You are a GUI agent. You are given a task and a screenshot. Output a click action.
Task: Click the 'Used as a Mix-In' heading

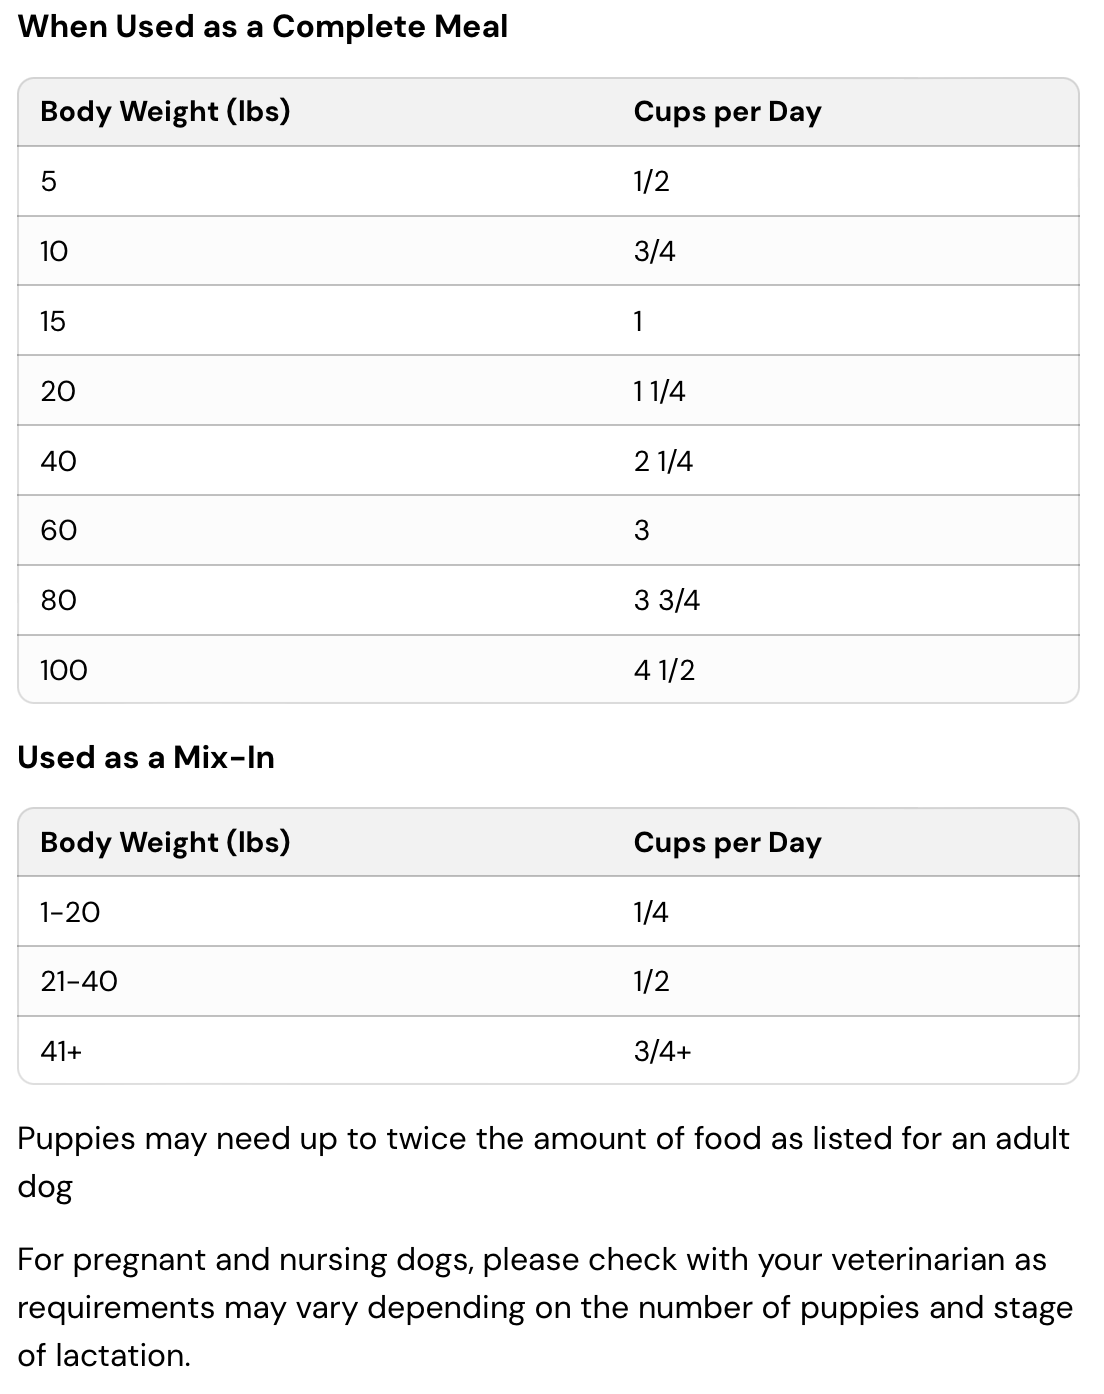point(146,758)
